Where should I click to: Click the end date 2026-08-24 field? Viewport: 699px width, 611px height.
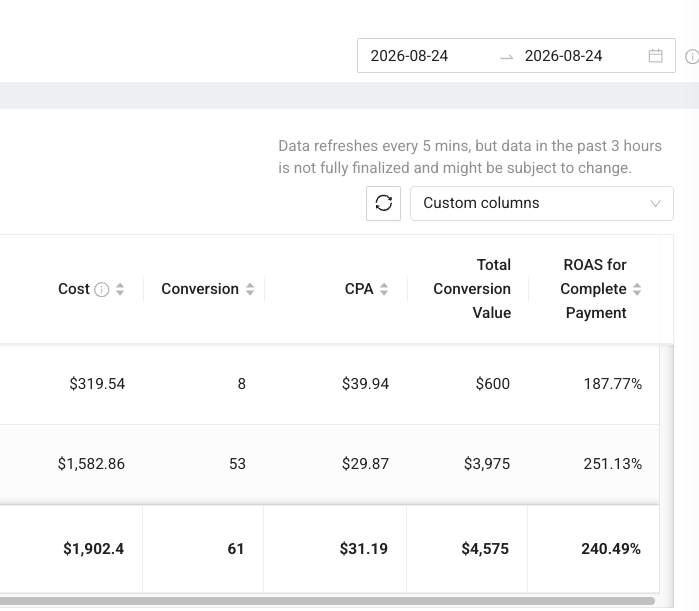pos(563,56)
